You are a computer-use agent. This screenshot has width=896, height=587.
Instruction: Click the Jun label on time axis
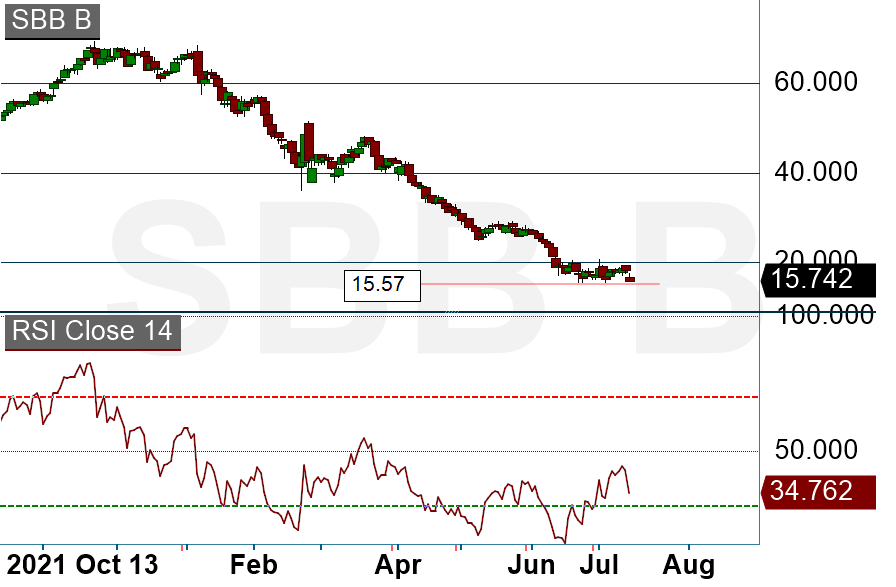click(531, 565)
